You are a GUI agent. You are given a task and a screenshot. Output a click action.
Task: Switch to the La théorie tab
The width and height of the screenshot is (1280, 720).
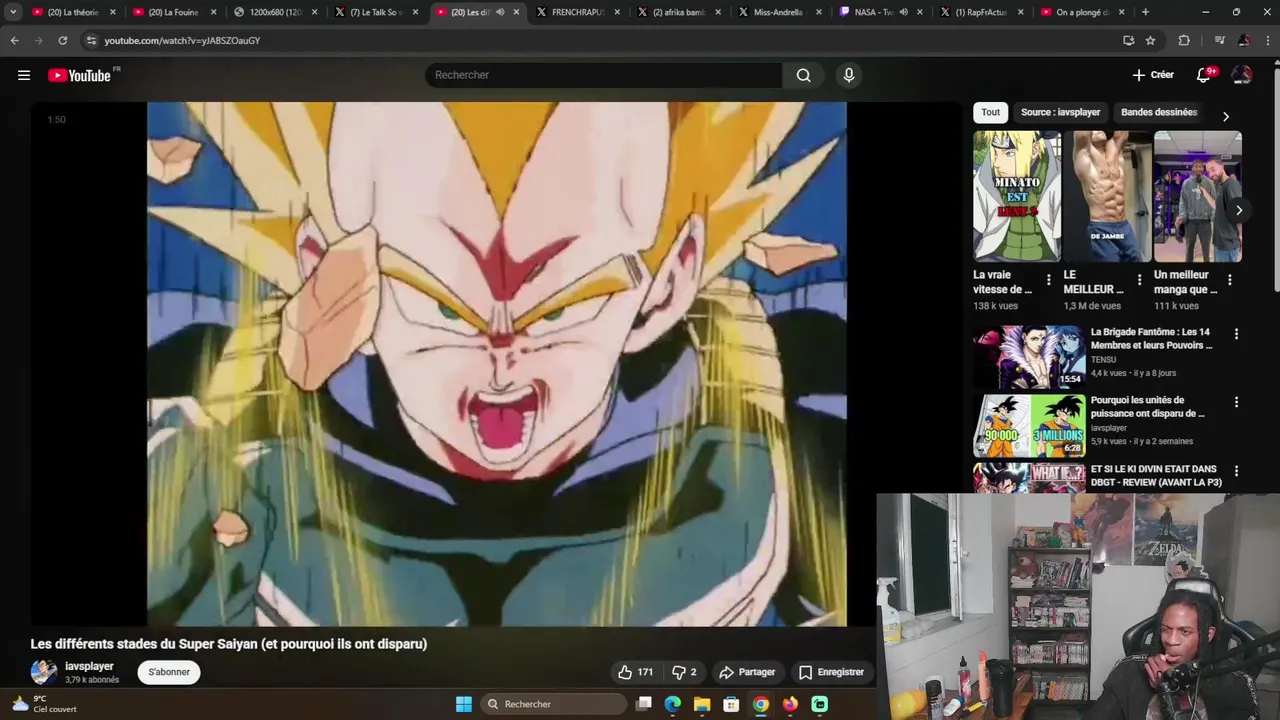point(73,12)
